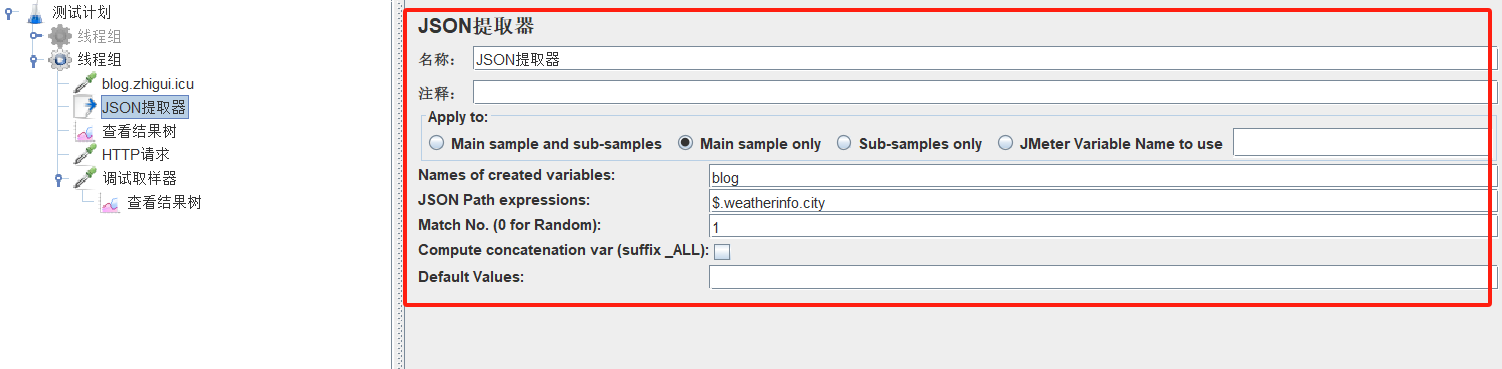Collapse the 调试取样器 tree node
The height and width of the screenshot is (369, 1502).
(x=59, y=180)
